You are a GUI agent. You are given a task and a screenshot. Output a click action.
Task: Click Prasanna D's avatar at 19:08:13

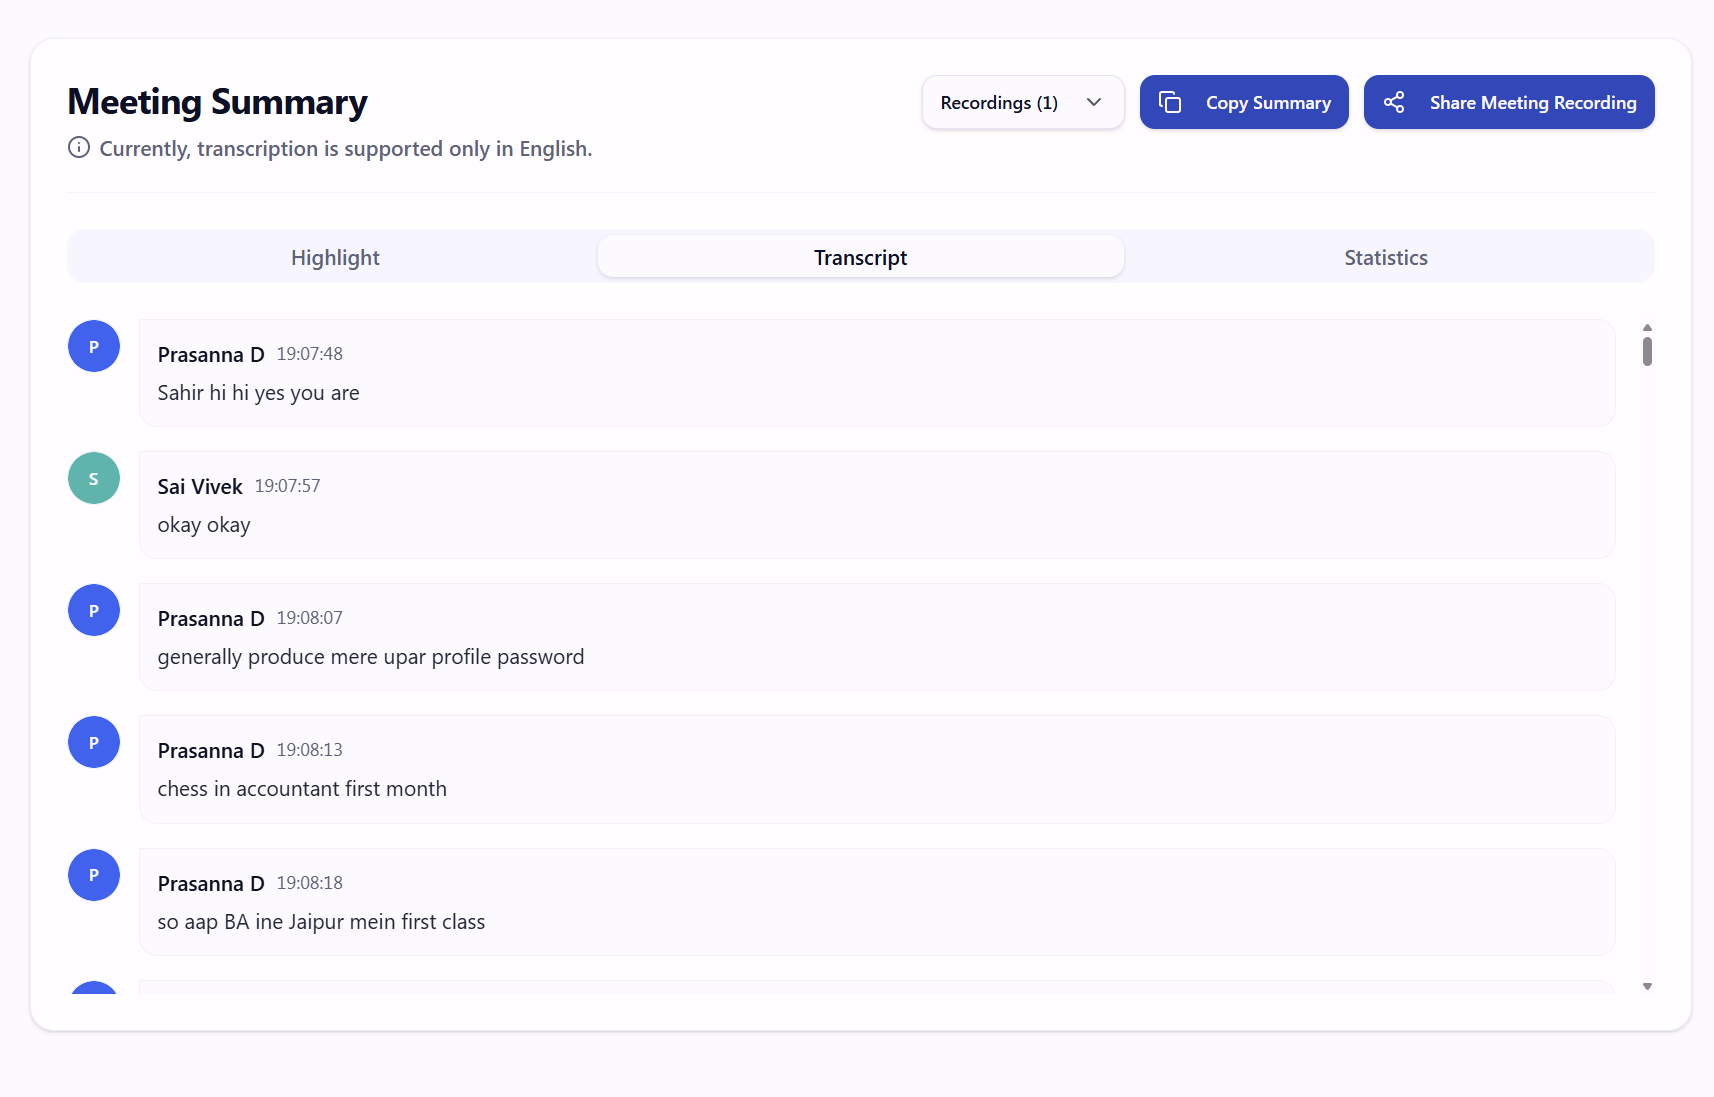click(x=94, y=742)
